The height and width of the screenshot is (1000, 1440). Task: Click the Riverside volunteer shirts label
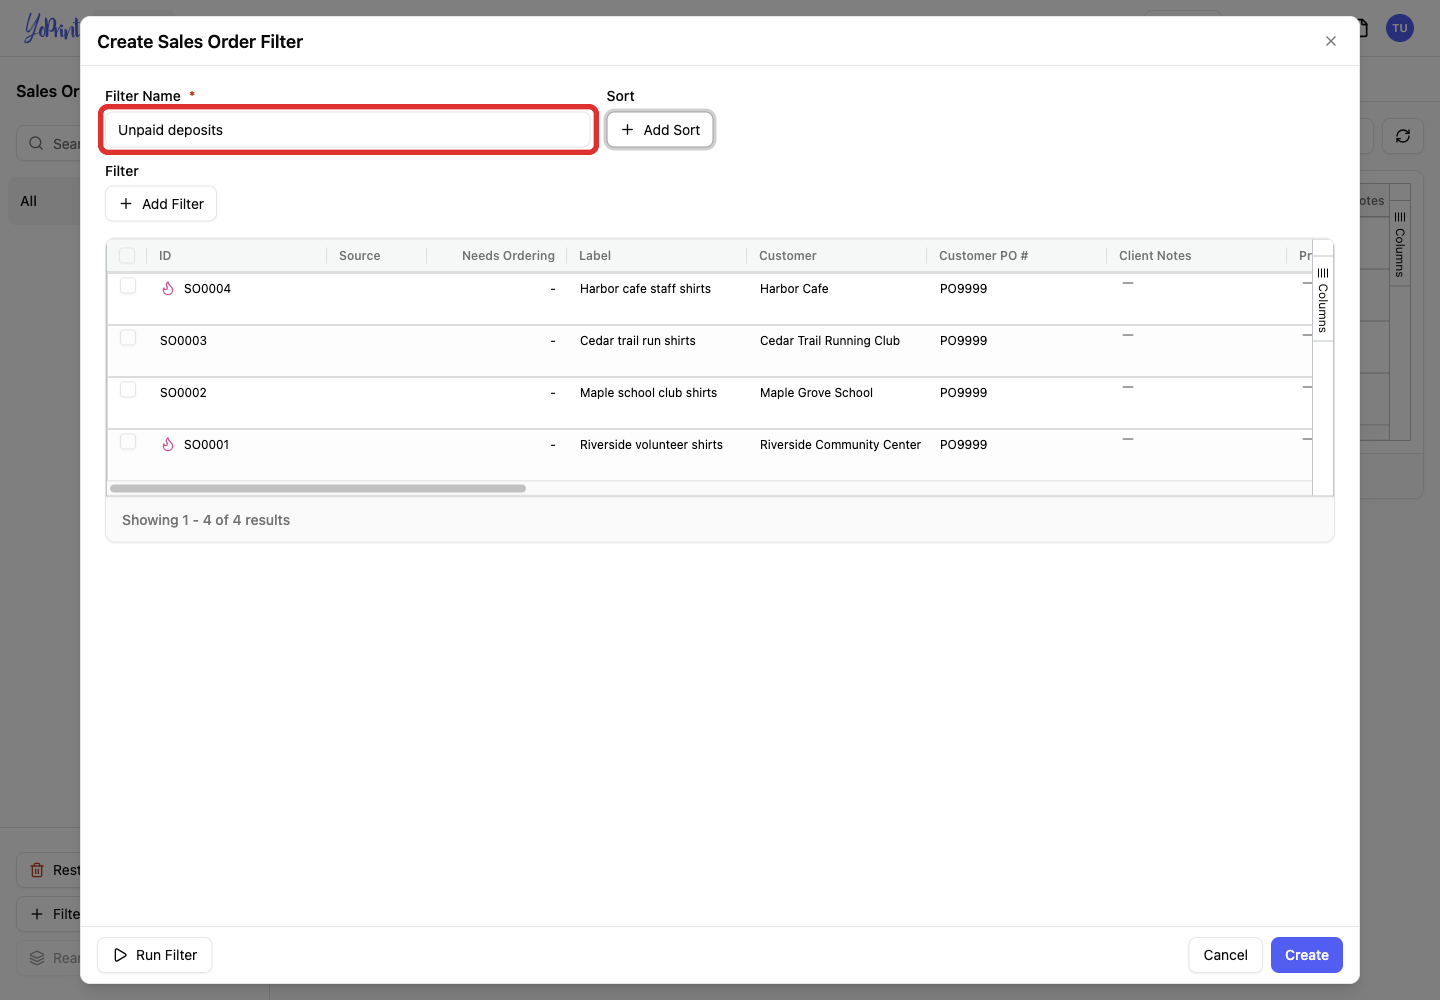click(x=651, y=445)
